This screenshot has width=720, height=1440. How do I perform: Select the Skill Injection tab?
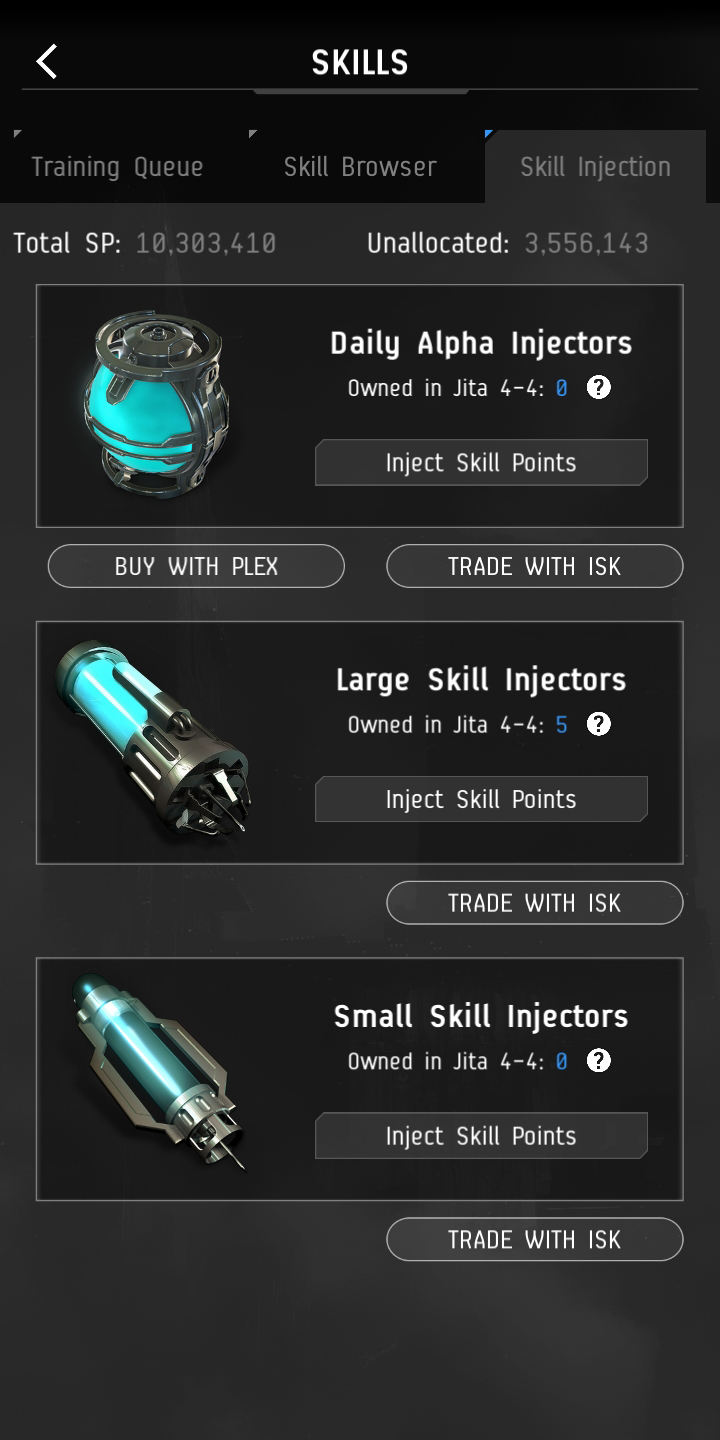tap(595, 167)
